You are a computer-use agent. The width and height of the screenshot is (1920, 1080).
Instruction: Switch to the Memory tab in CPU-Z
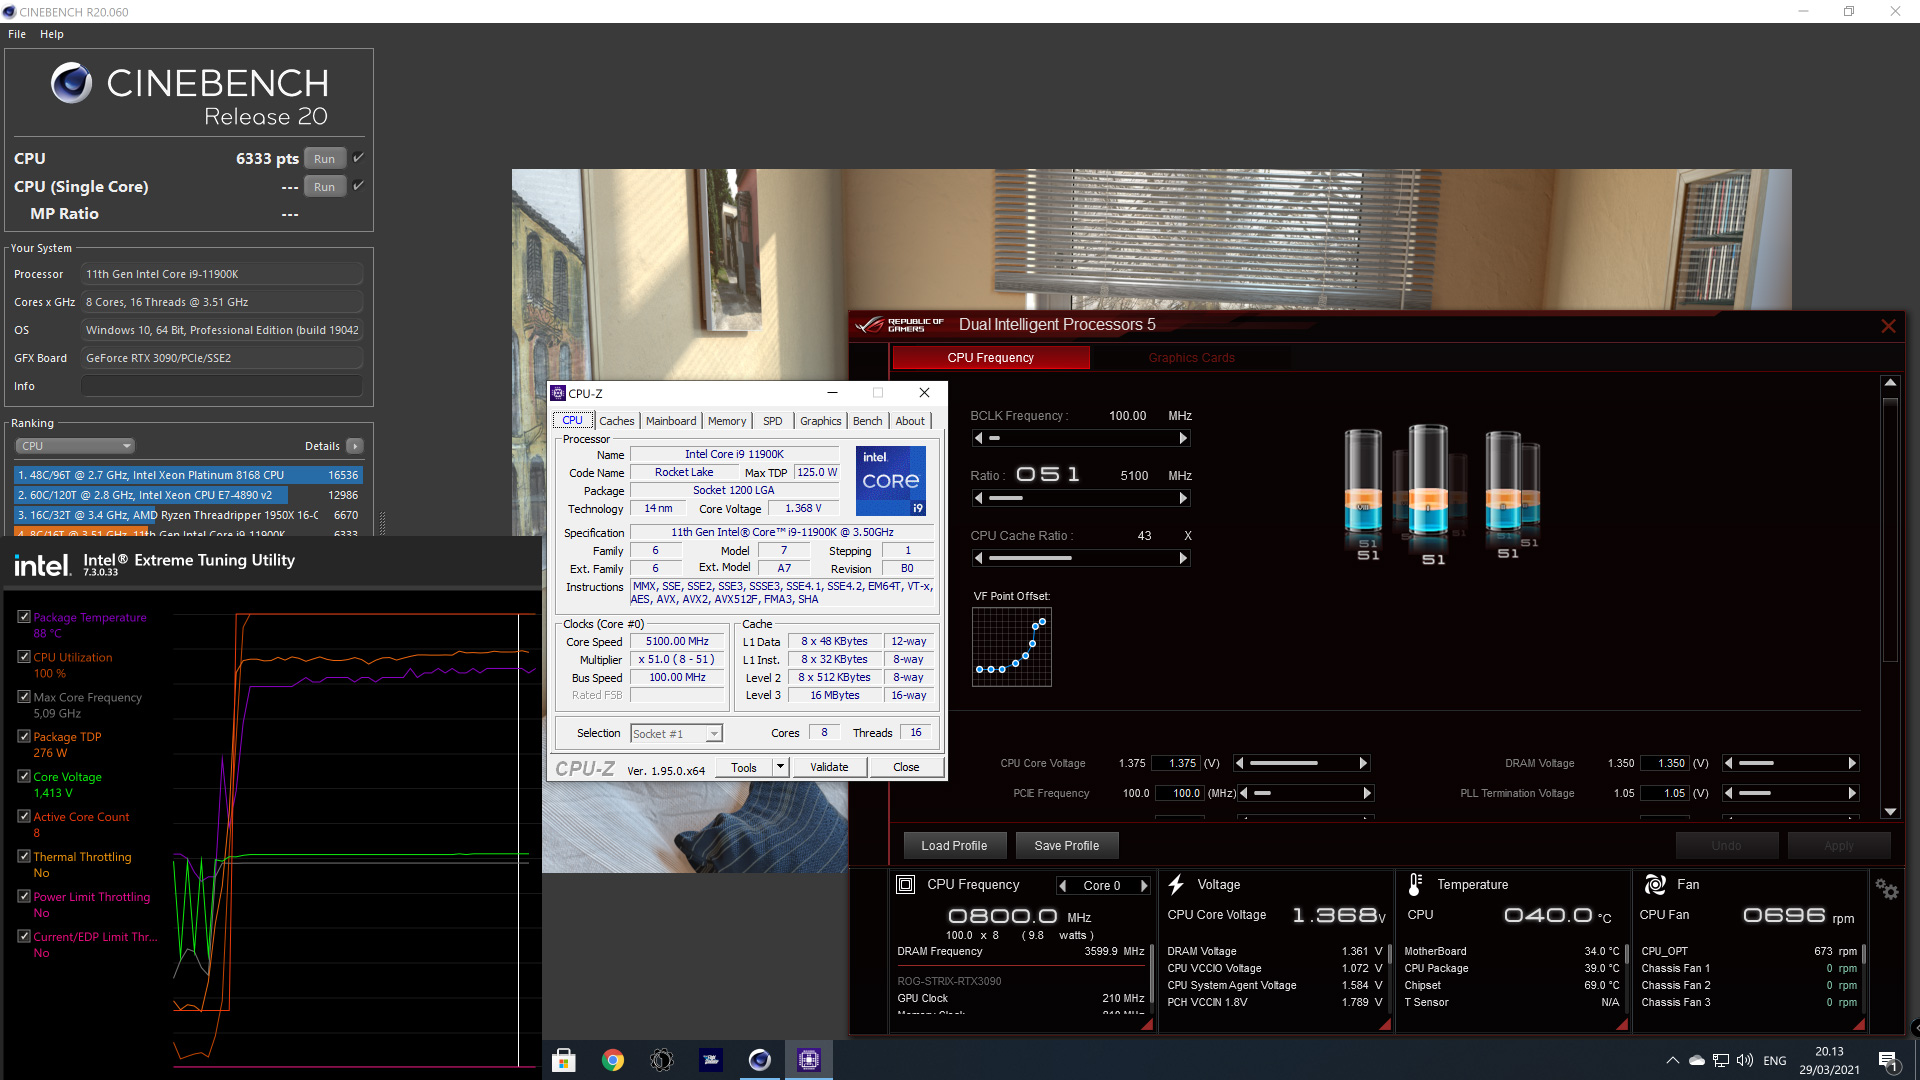727,421
